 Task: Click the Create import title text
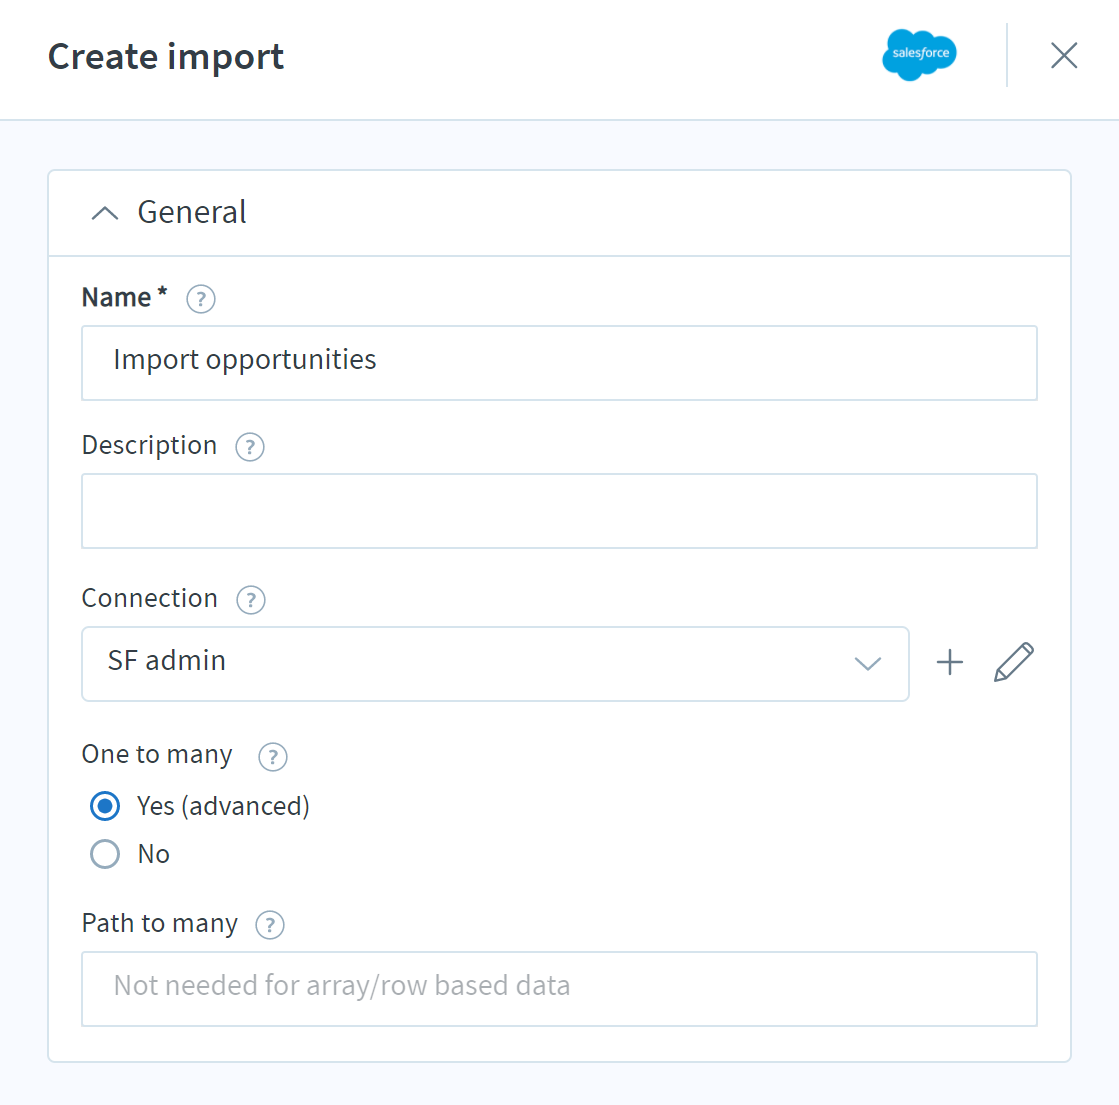coord(166,56)
